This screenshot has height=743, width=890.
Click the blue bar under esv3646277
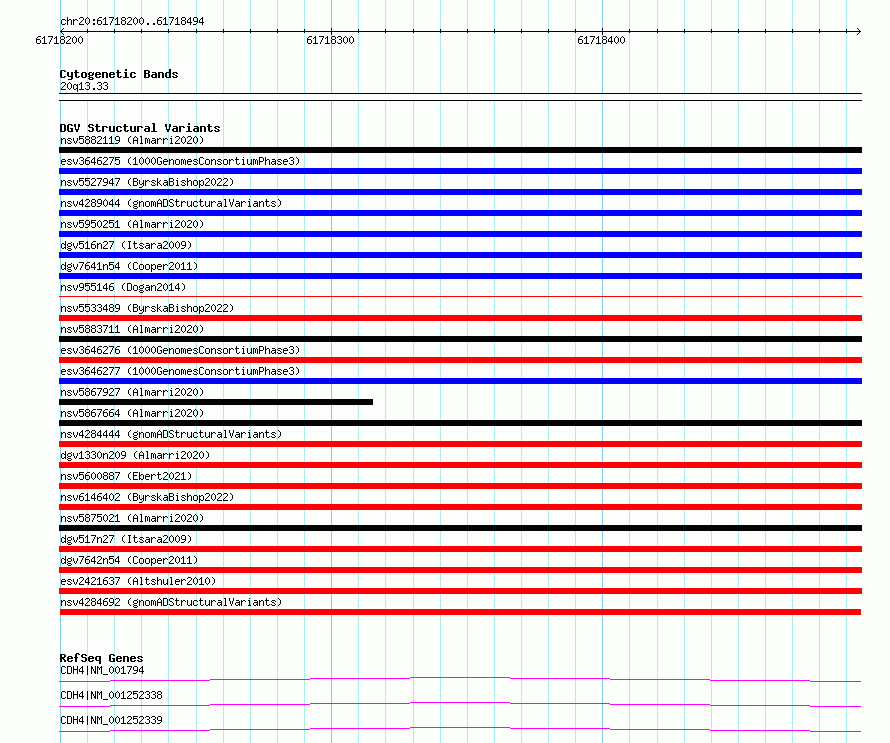pos(460,381)
